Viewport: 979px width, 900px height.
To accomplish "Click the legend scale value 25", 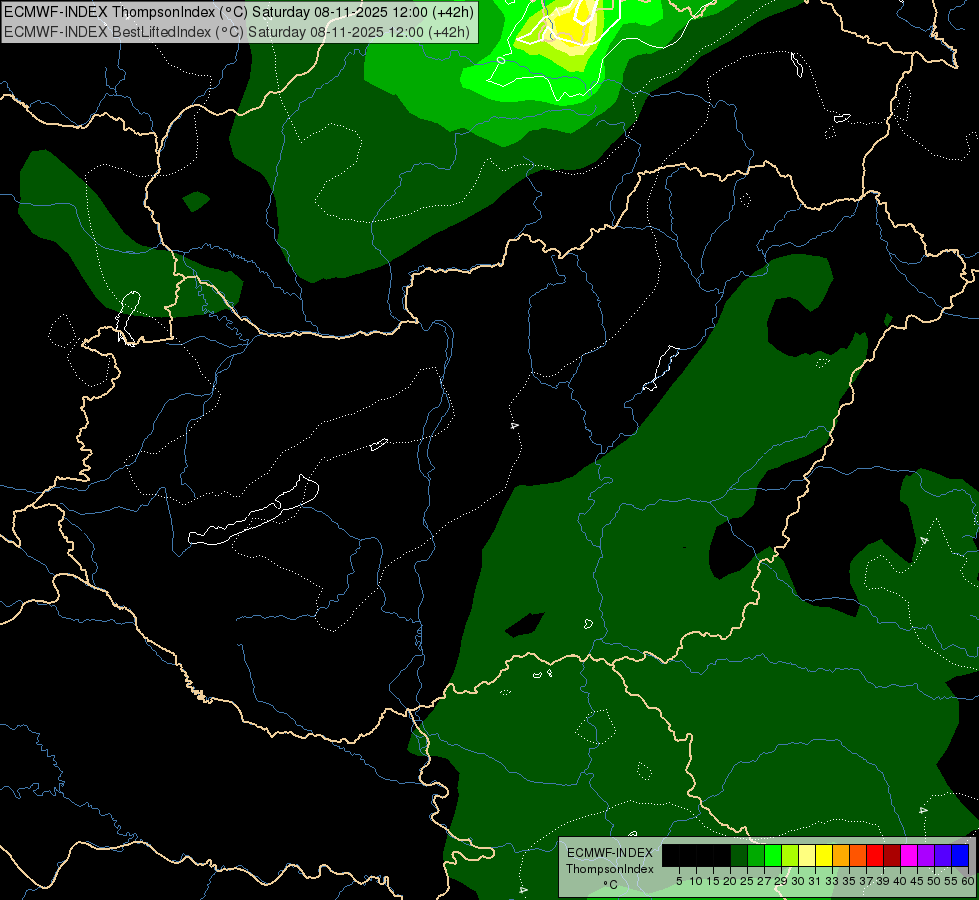I will point(747,881).
